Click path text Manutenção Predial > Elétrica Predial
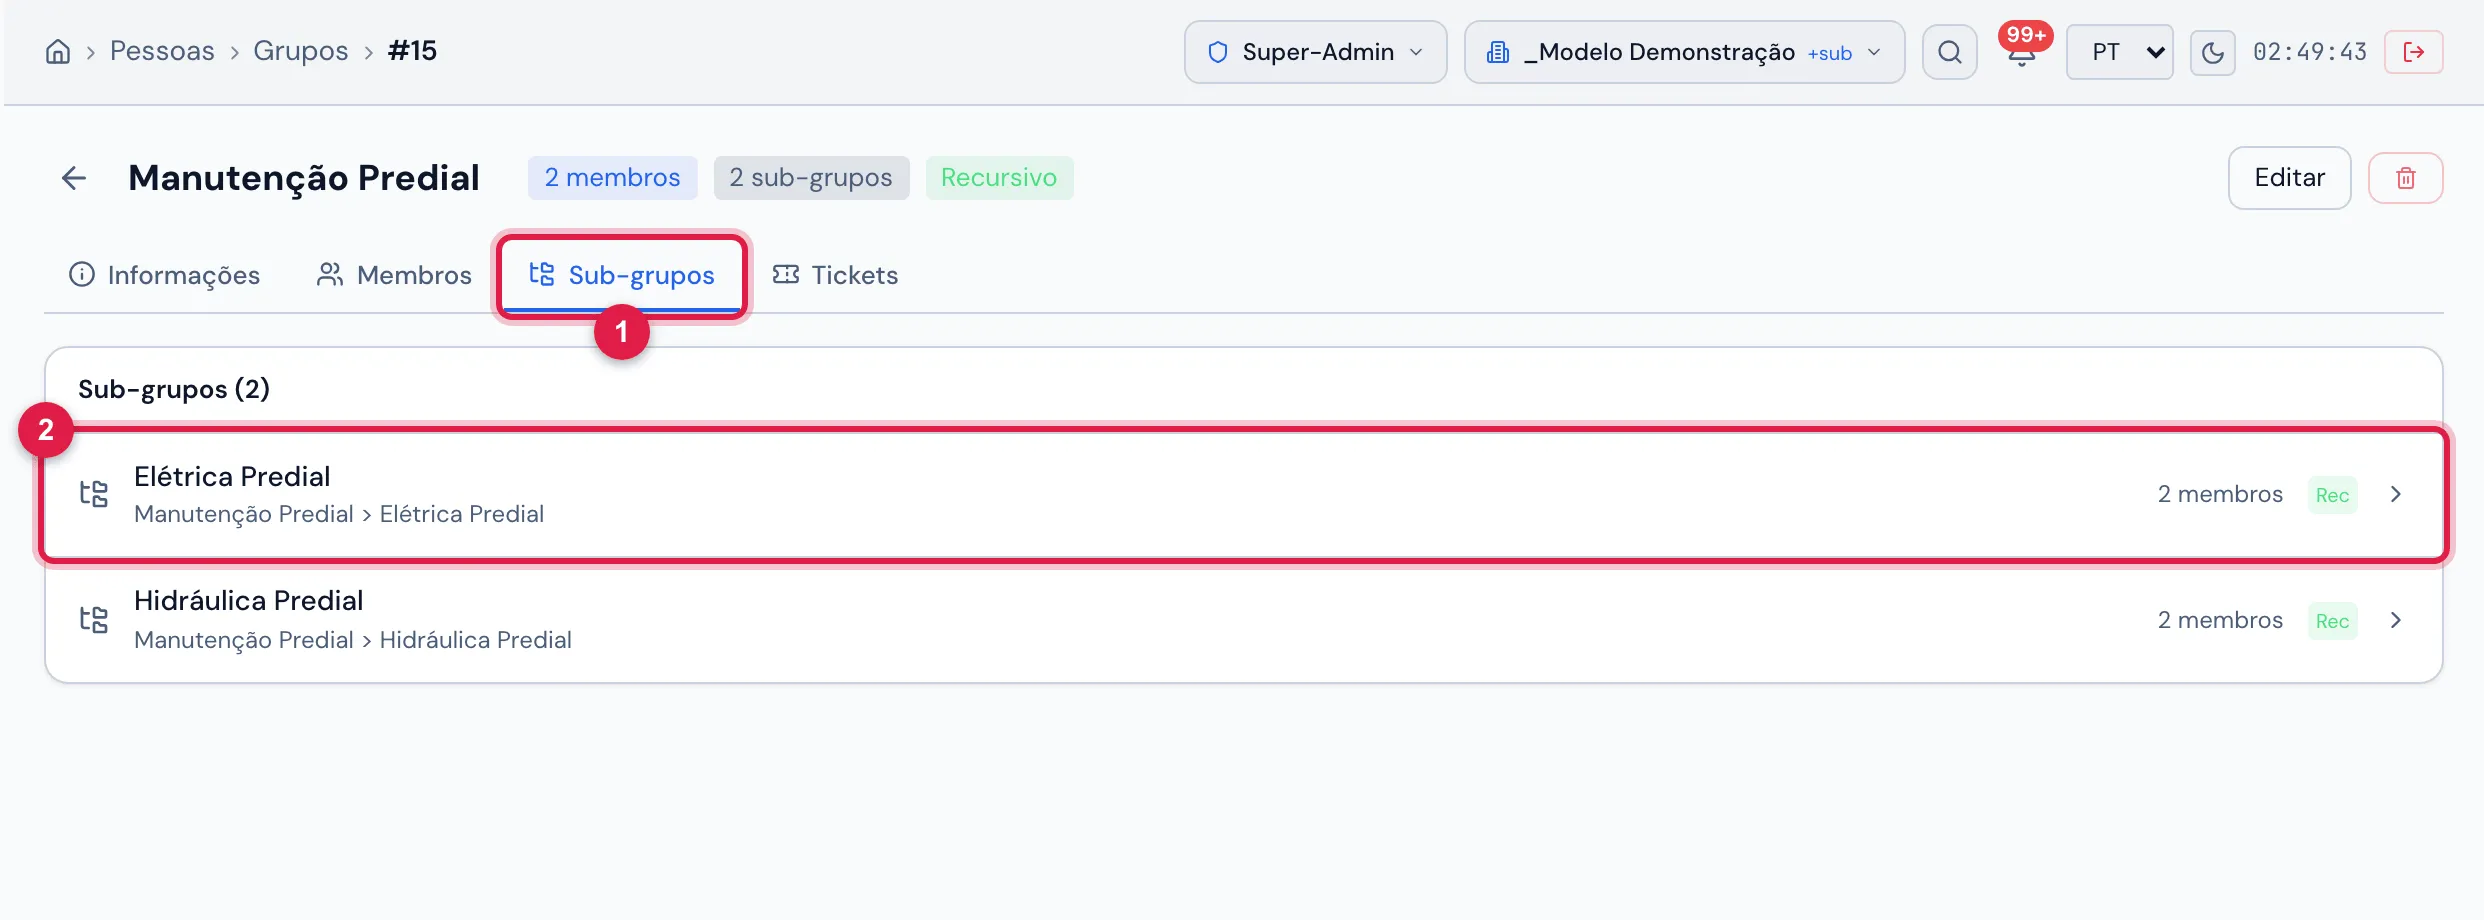Screen dimensions: 2484x920 coord(339,514)
